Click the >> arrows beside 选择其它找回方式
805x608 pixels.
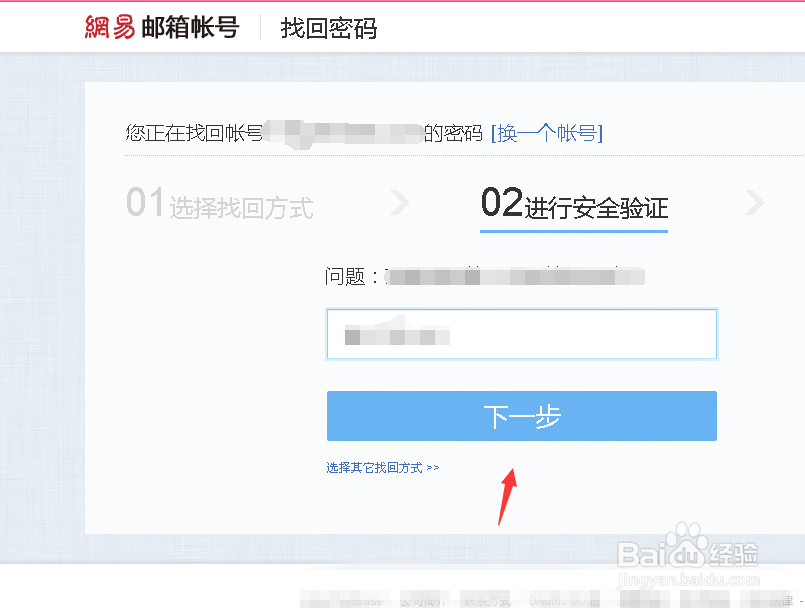click(433, 468)
